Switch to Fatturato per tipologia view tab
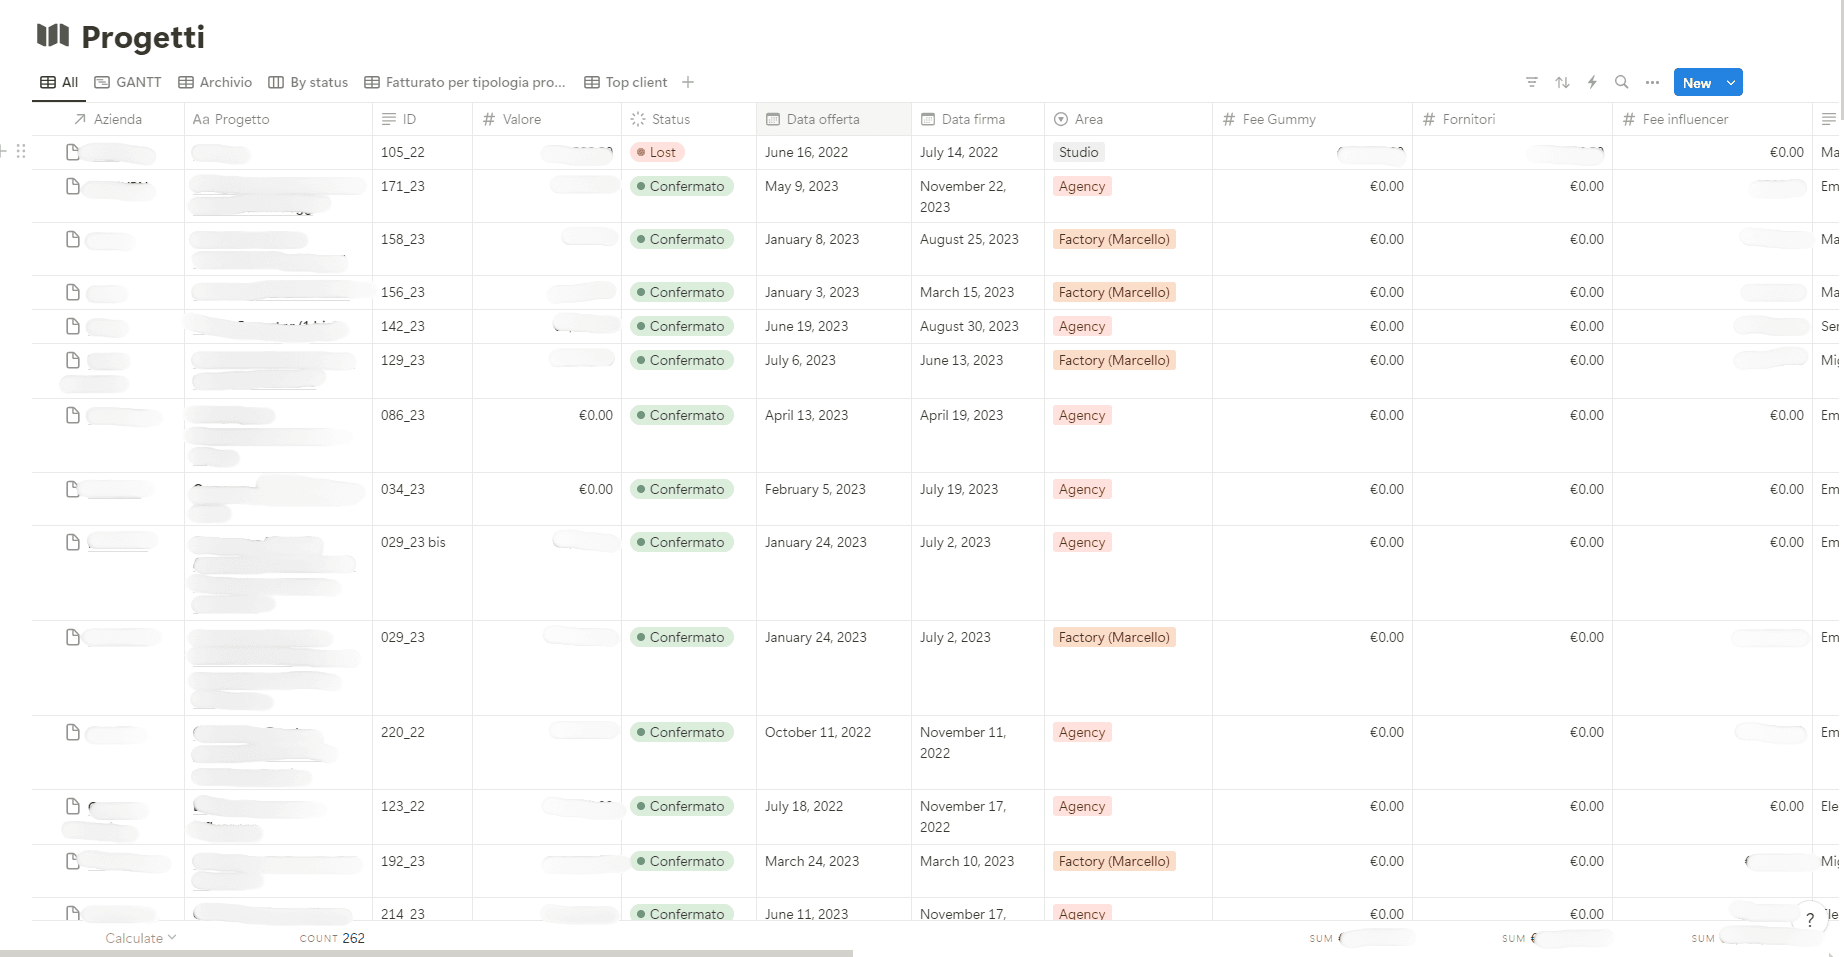The height and width of the screenshot is (957, 1844). pos(465,82)
